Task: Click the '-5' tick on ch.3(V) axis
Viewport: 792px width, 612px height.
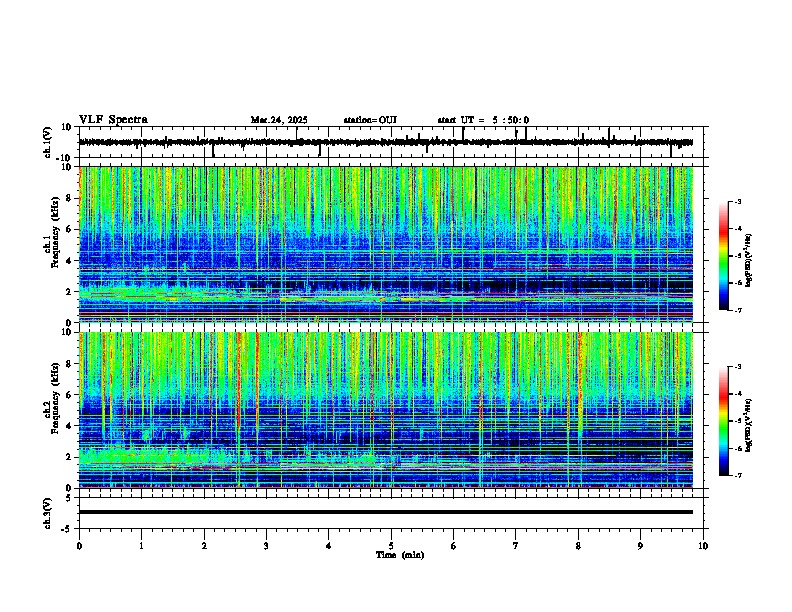Action: [67, 529]
